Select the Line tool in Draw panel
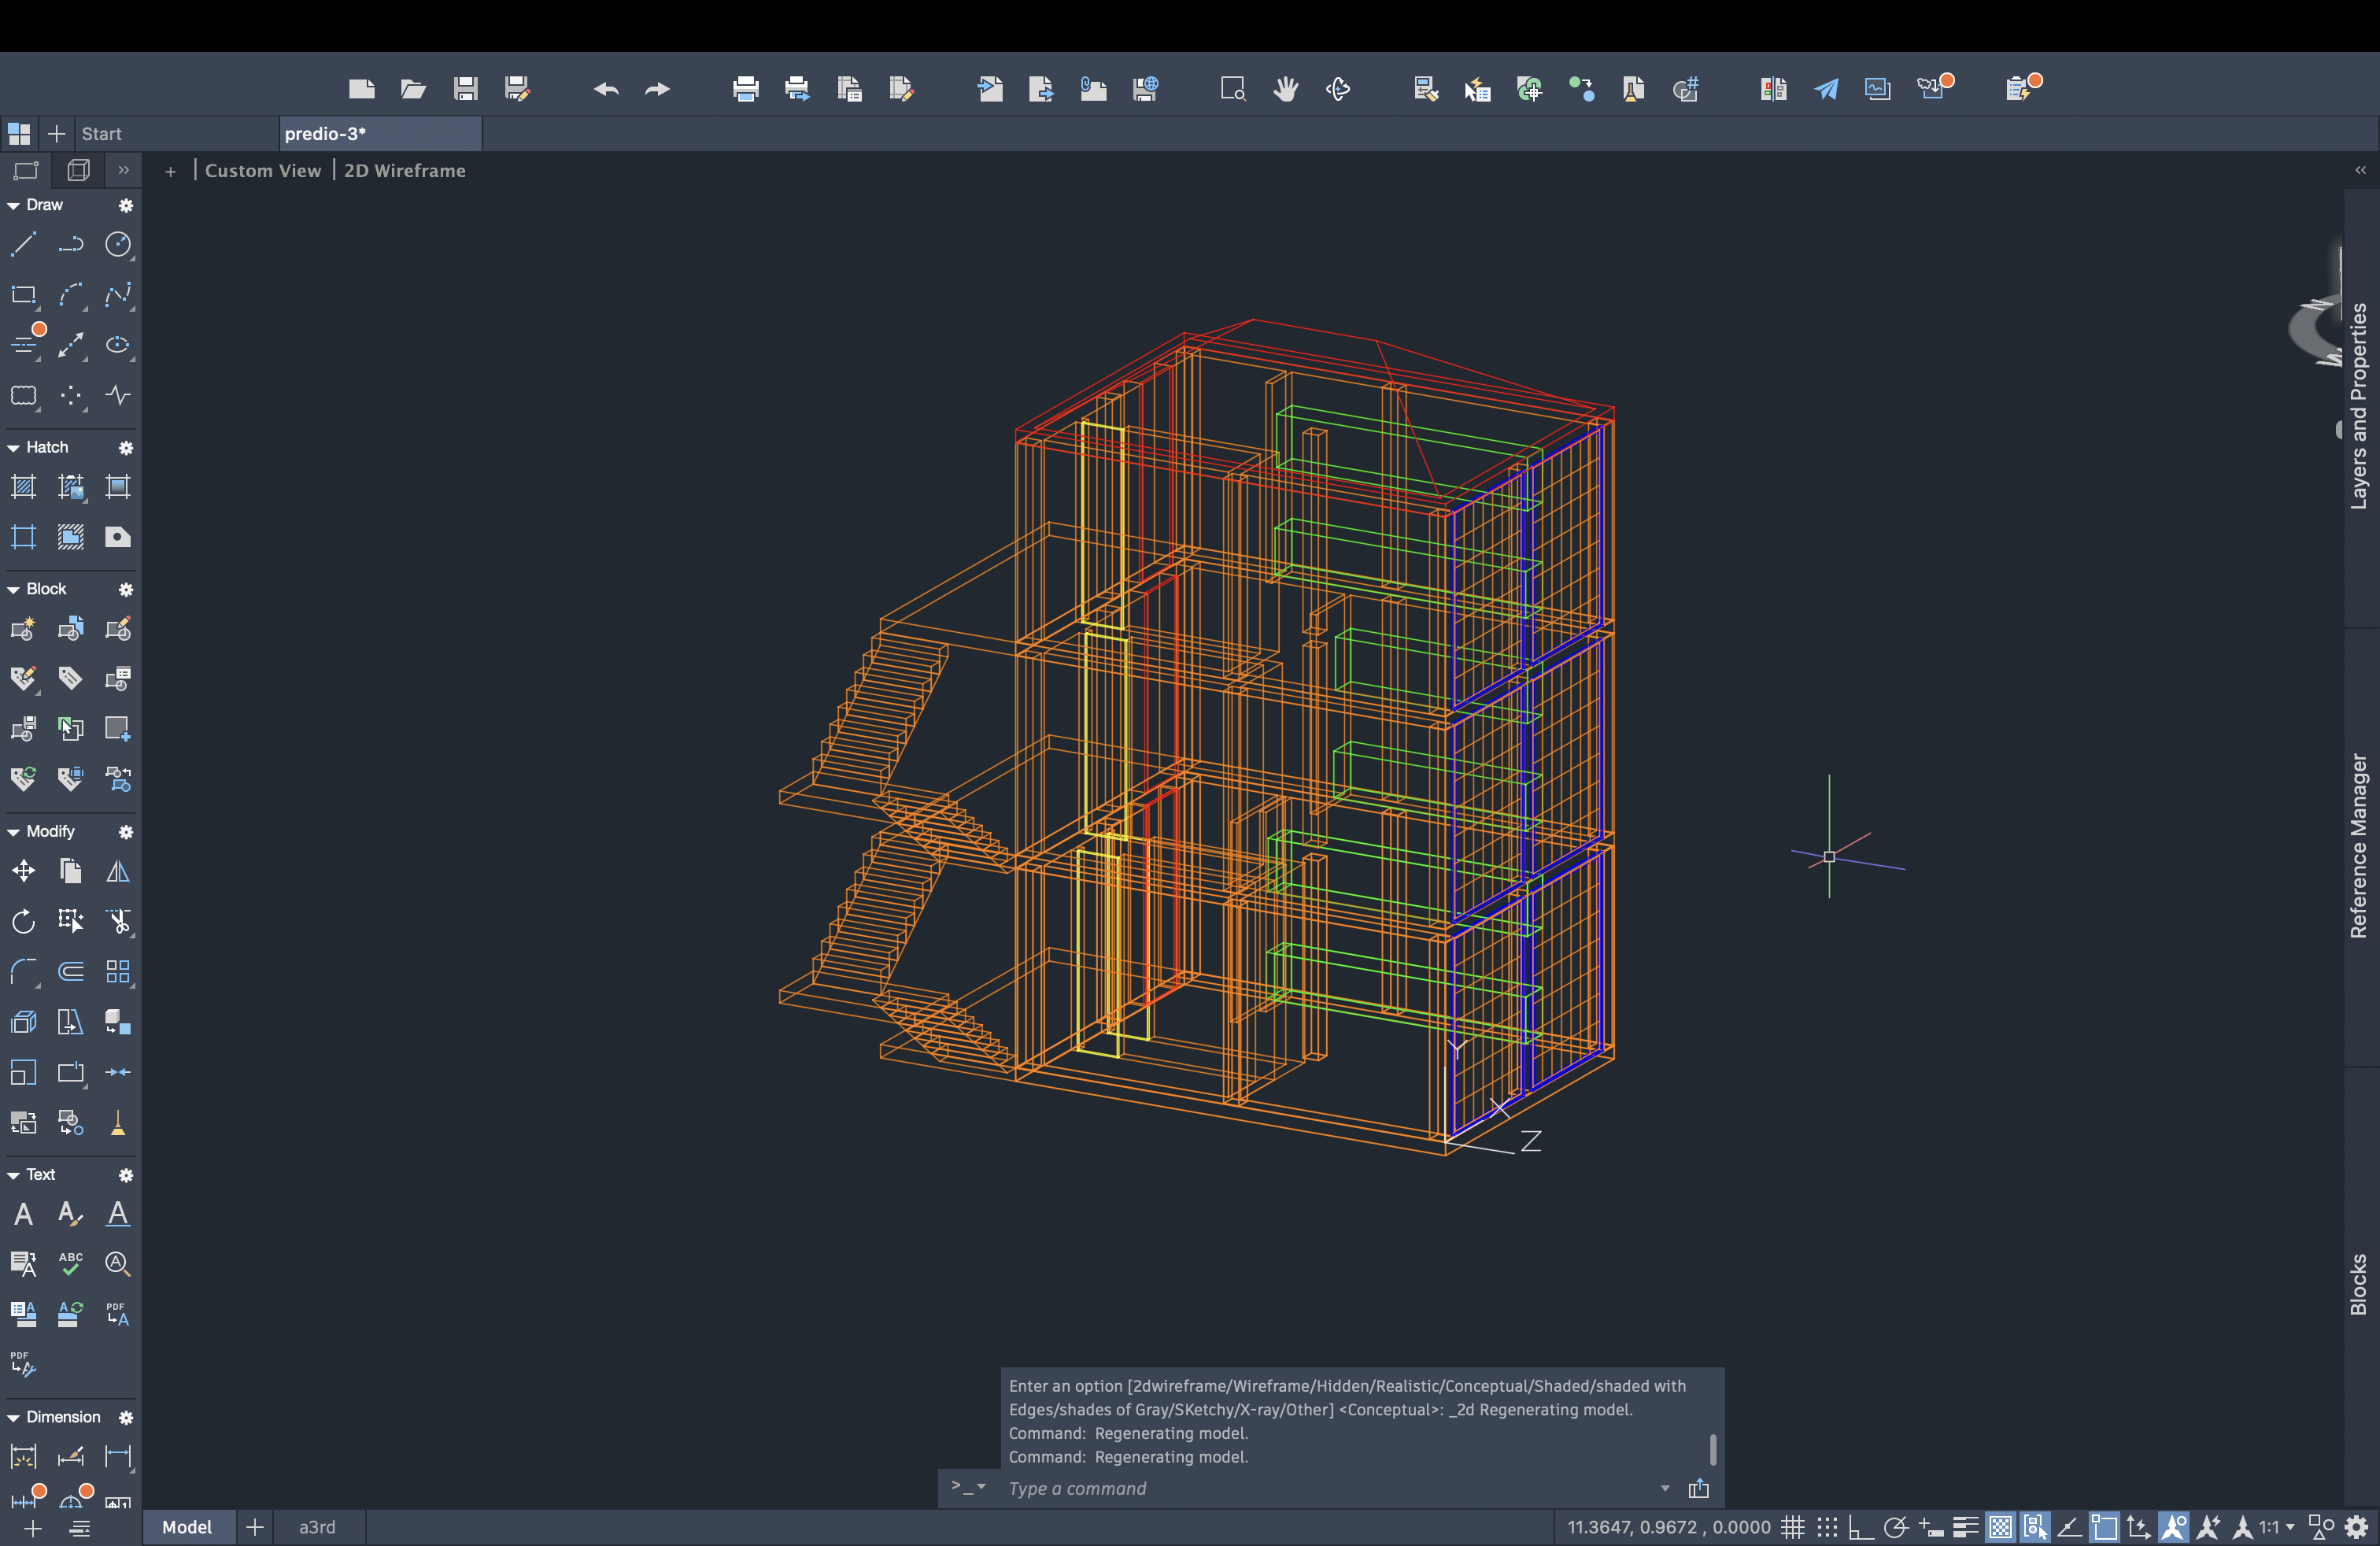The image size is (2380, 1546). [x=23, y=244]
